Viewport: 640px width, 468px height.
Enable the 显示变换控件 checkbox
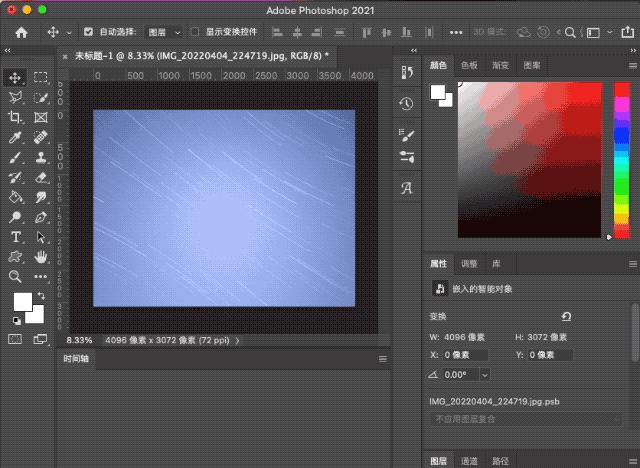click(x=195, y=32)
